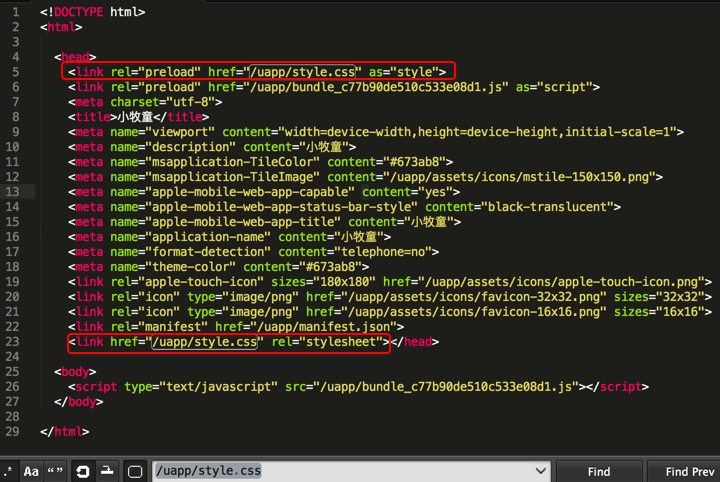720x482 pixels.
Task: Click the "telephone=no" content value
Action: [x=383, y=252]
